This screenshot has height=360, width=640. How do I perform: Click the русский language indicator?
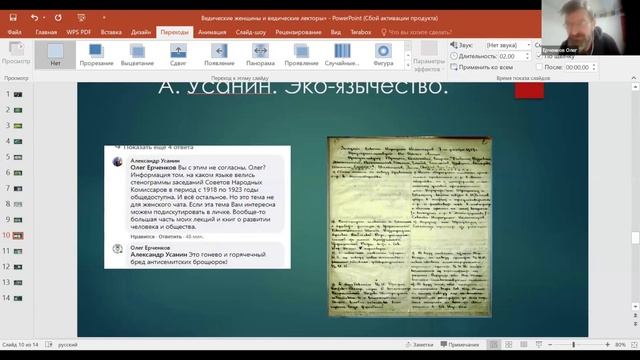[x=68, y=344]
